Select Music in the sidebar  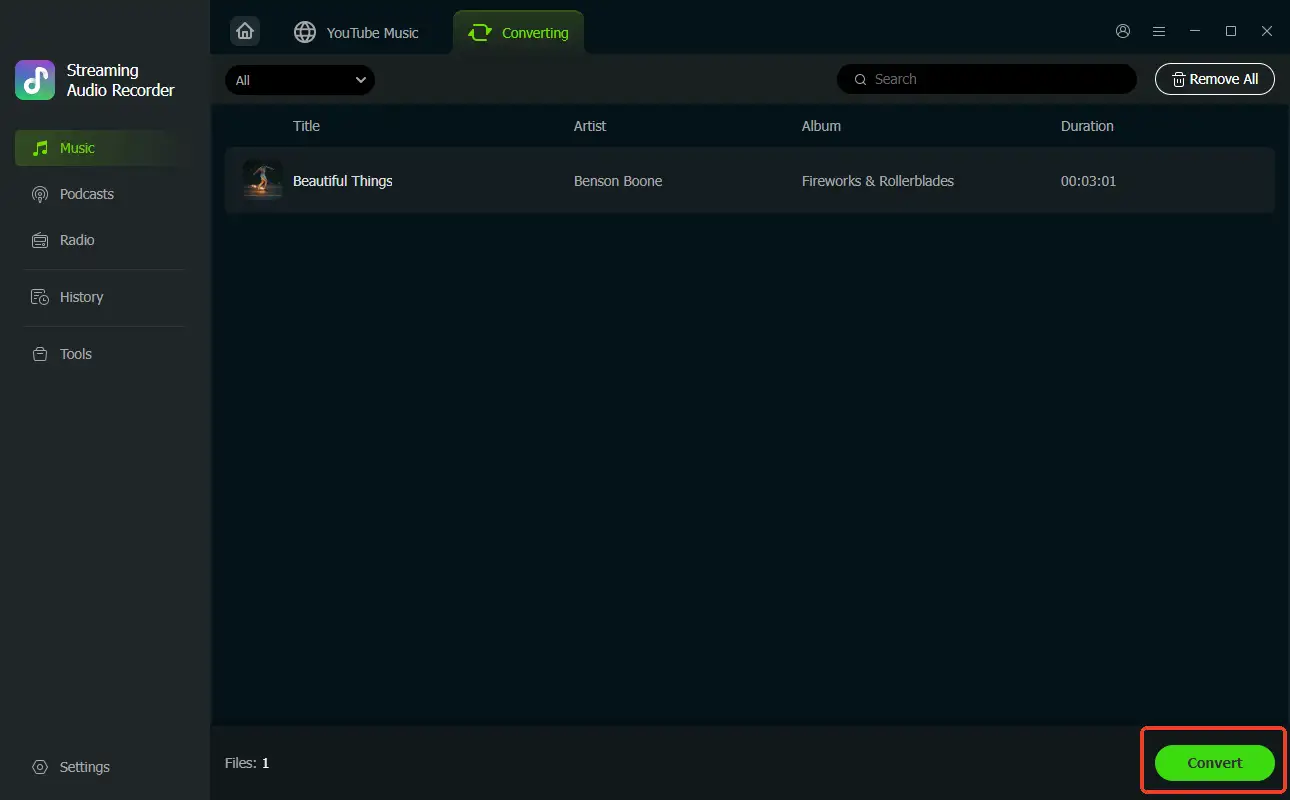[x=100, y=148]
